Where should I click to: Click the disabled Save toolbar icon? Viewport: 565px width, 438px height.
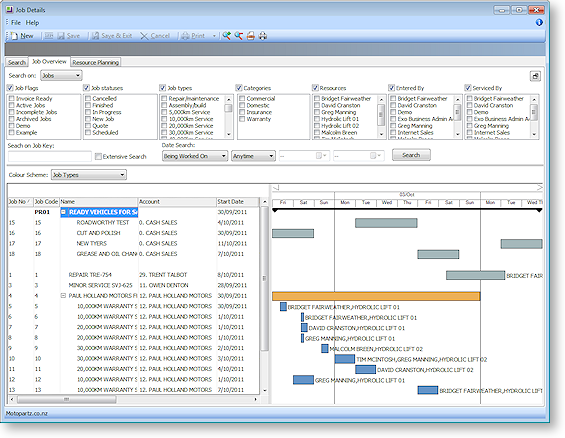[61, 36]
